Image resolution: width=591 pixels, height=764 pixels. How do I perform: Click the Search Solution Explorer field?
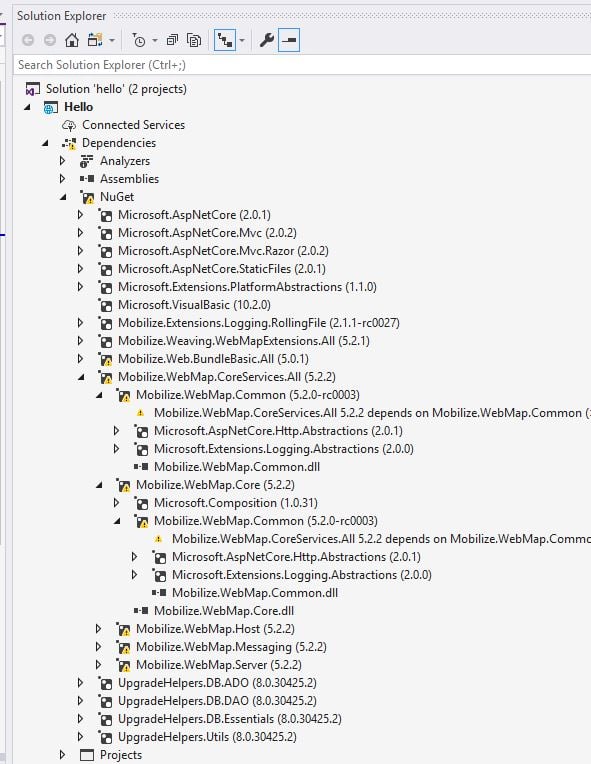pos(302,65)
